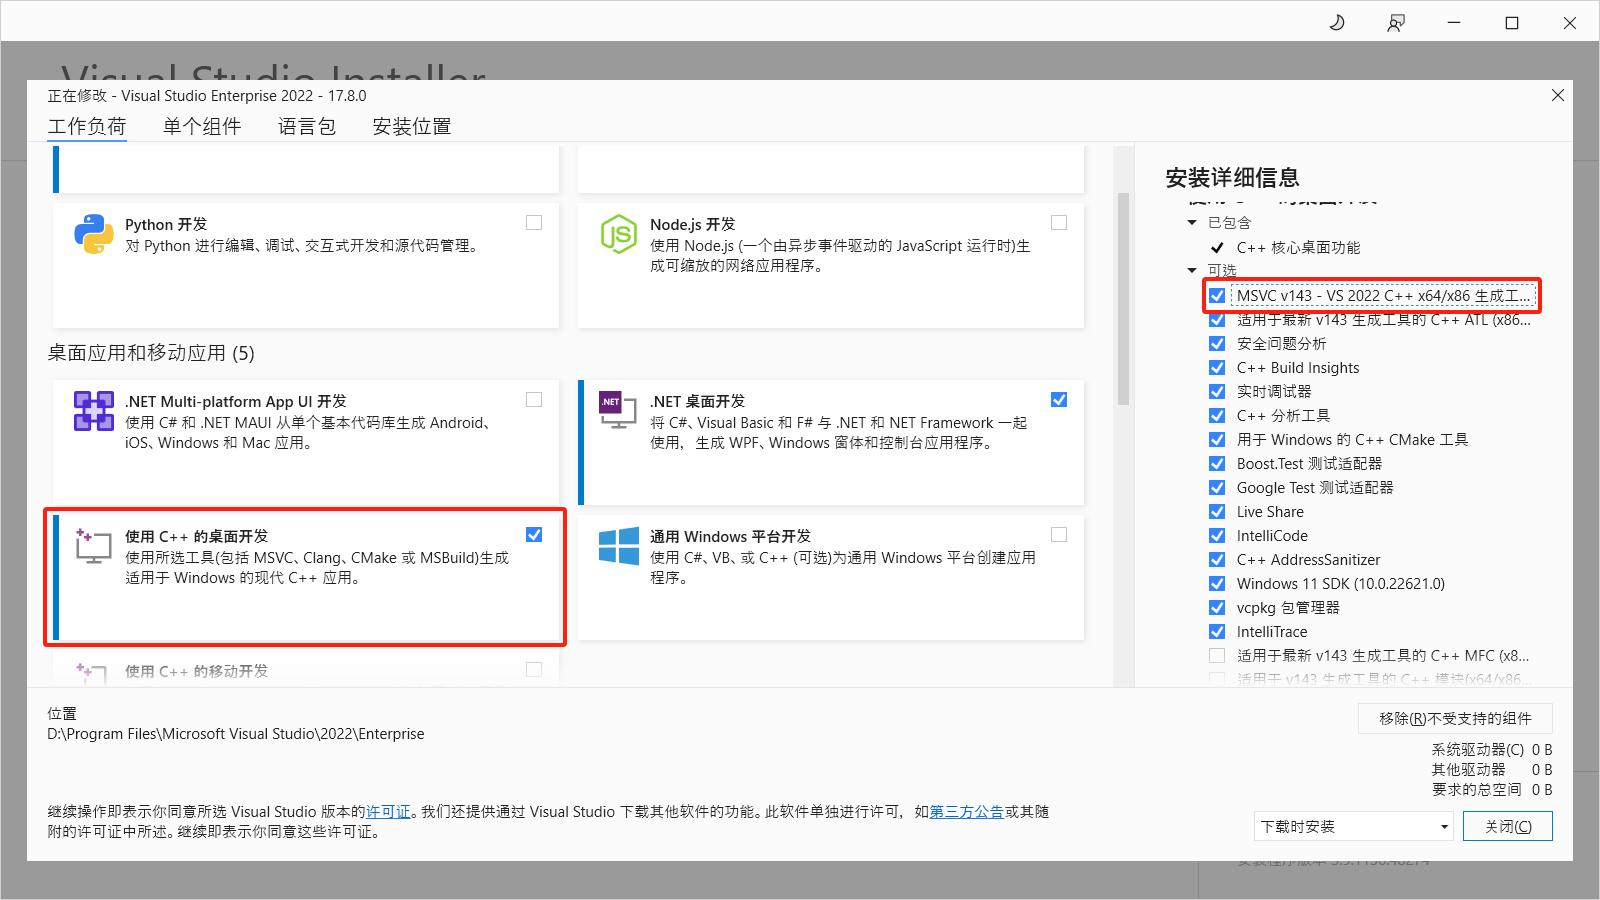Collapse the 已包含 section
The width and height of the screenshot is (1600, 900).
click(x=1192, y=223)
